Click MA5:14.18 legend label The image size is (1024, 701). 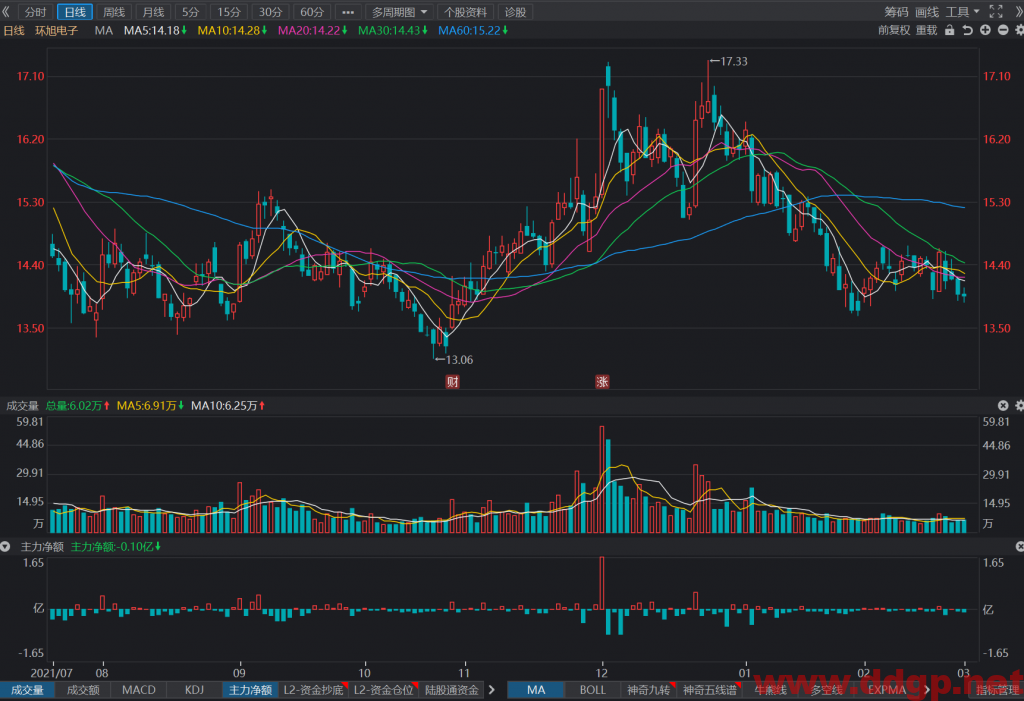click(x=155, y=30)
